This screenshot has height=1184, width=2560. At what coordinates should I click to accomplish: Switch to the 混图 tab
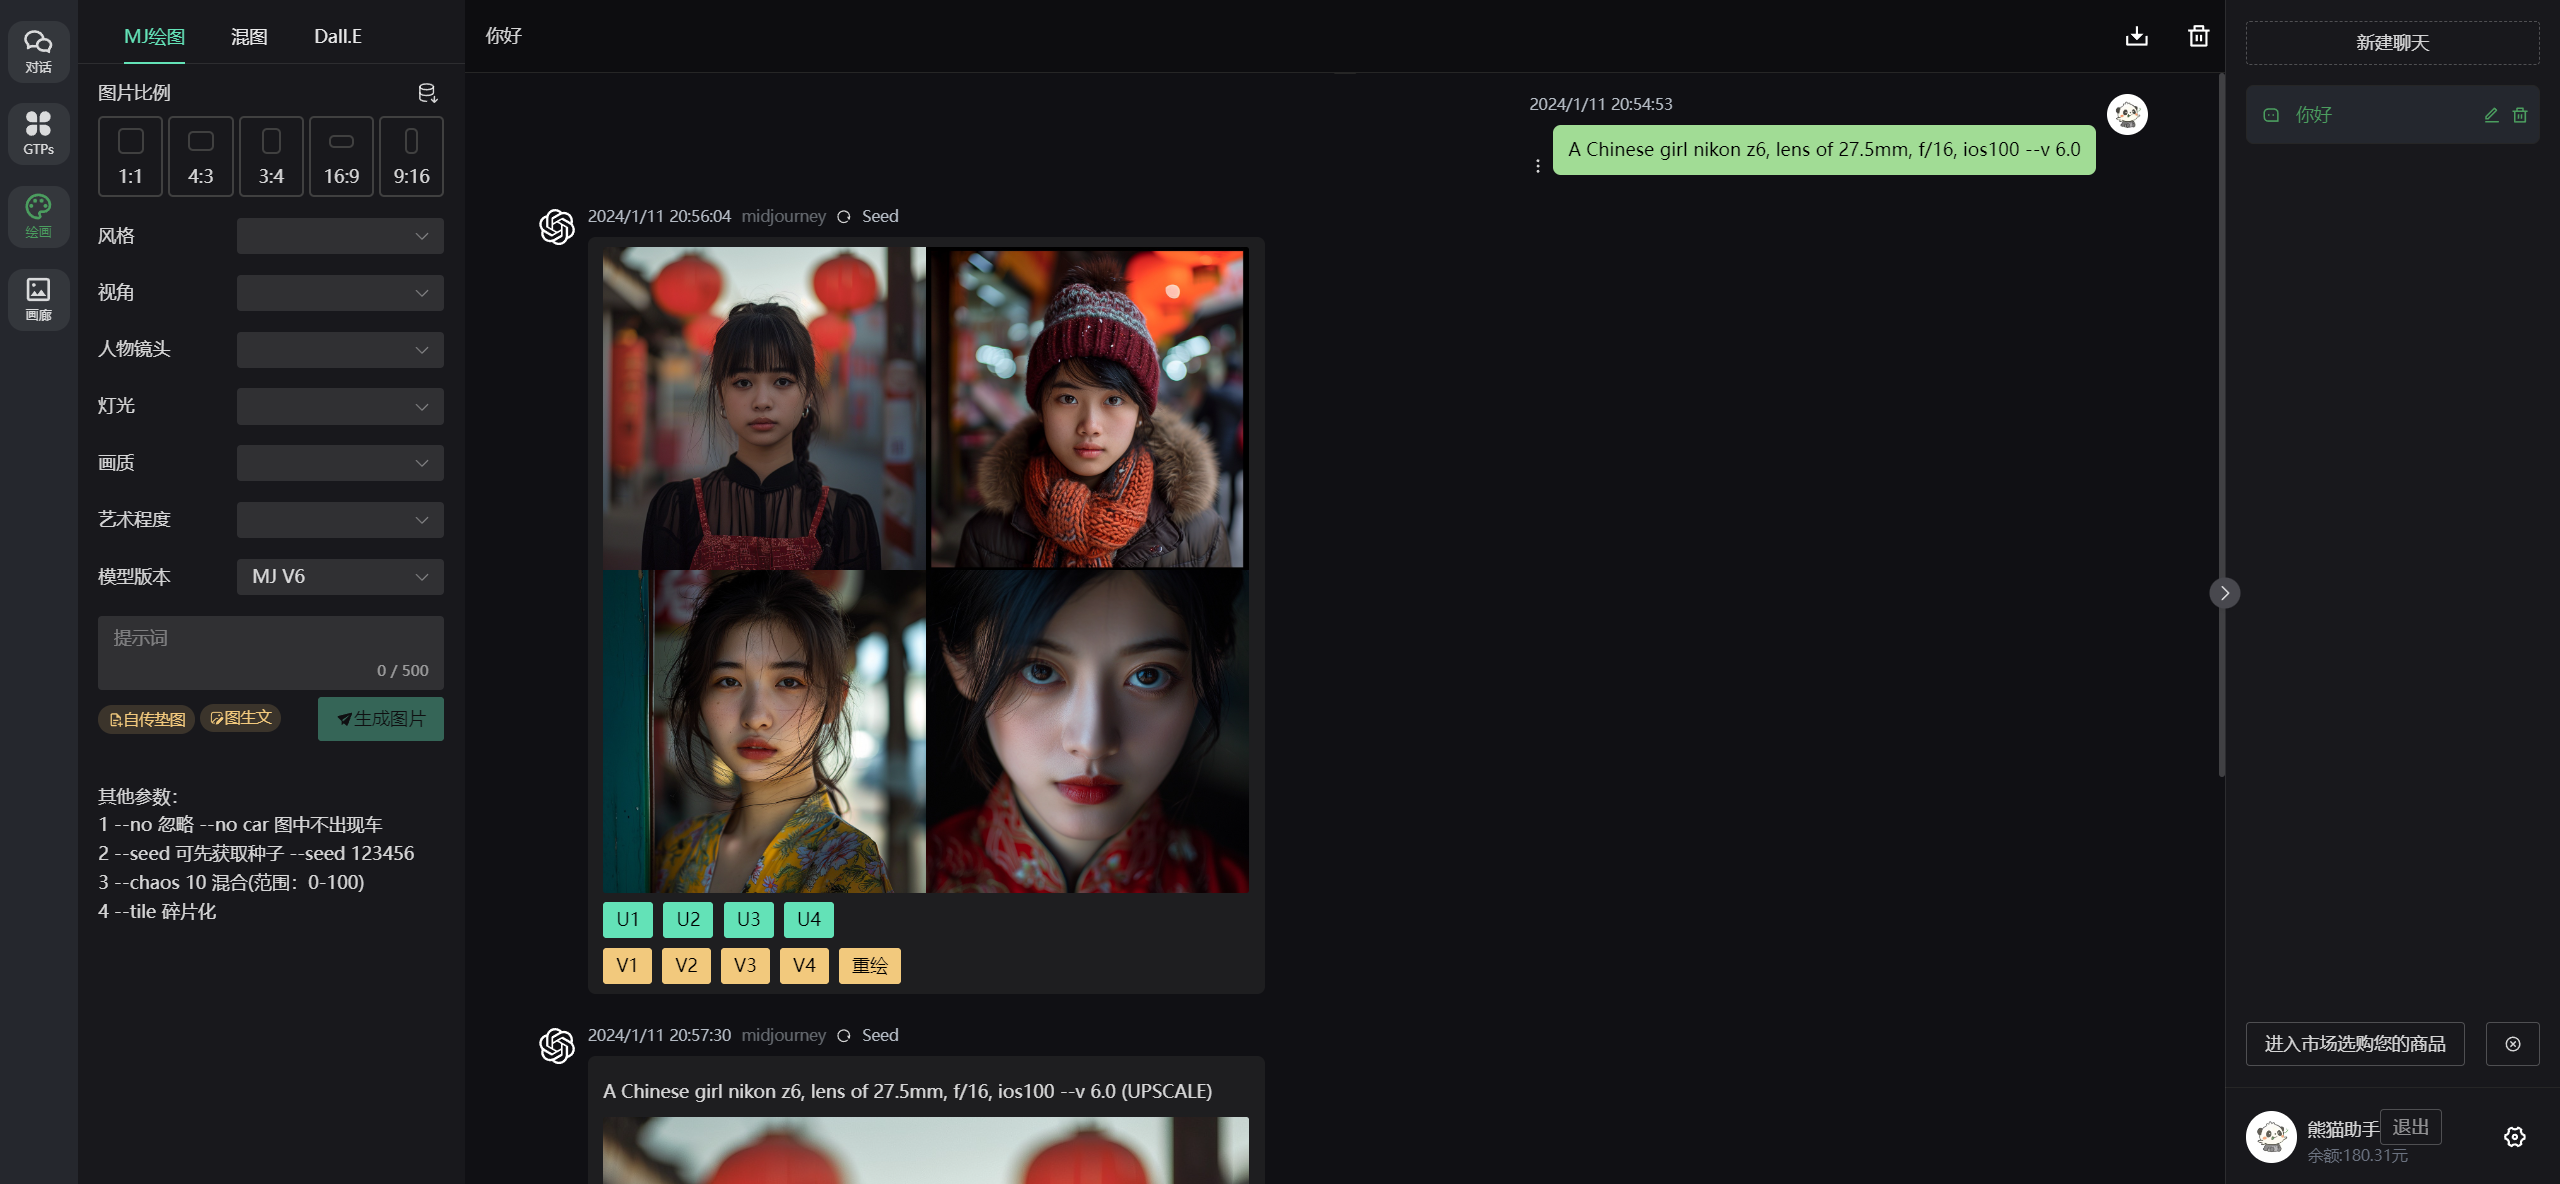pos(249,37)
